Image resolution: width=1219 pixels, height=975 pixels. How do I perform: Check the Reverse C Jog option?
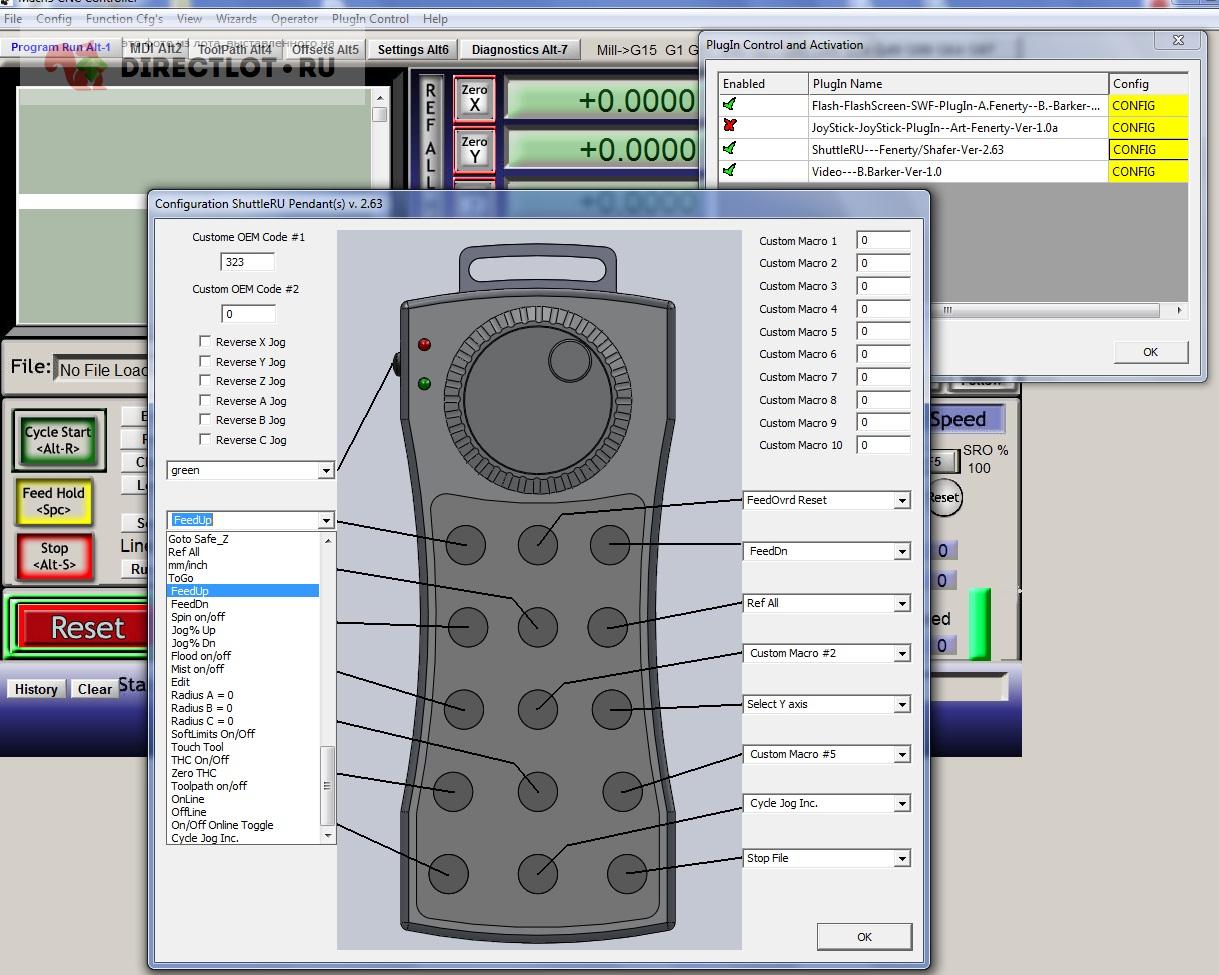pos(205,440)
